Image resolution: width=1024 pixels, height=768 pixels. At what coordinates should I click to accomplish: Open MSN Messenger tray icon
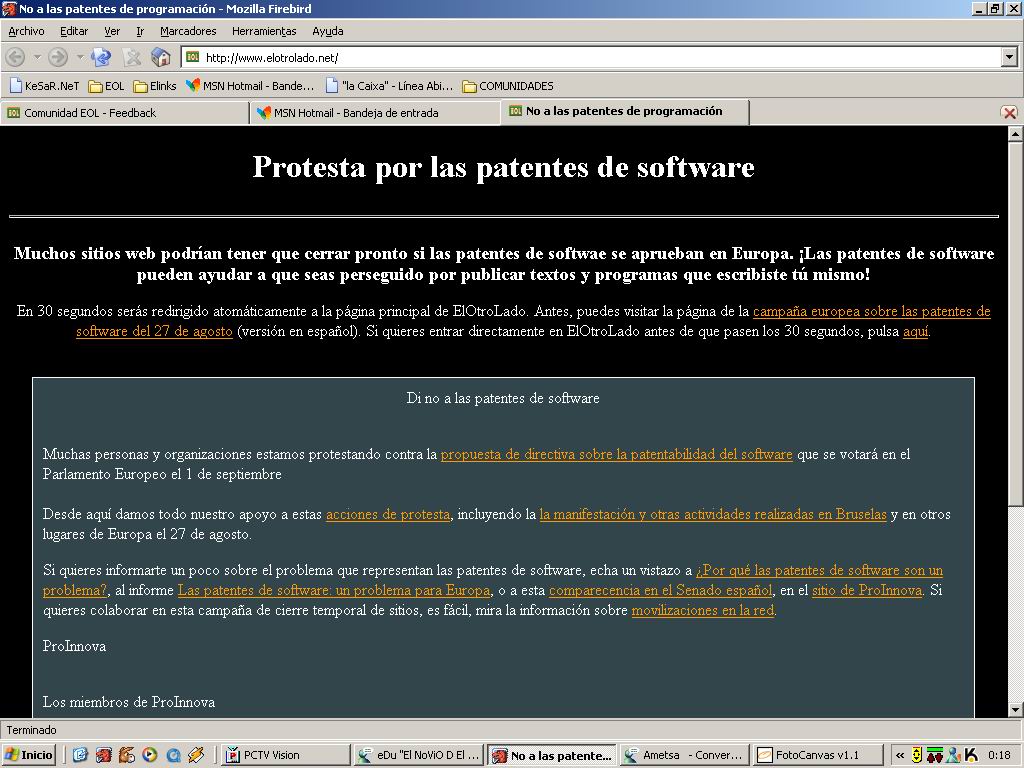click(x=953, y=756)
